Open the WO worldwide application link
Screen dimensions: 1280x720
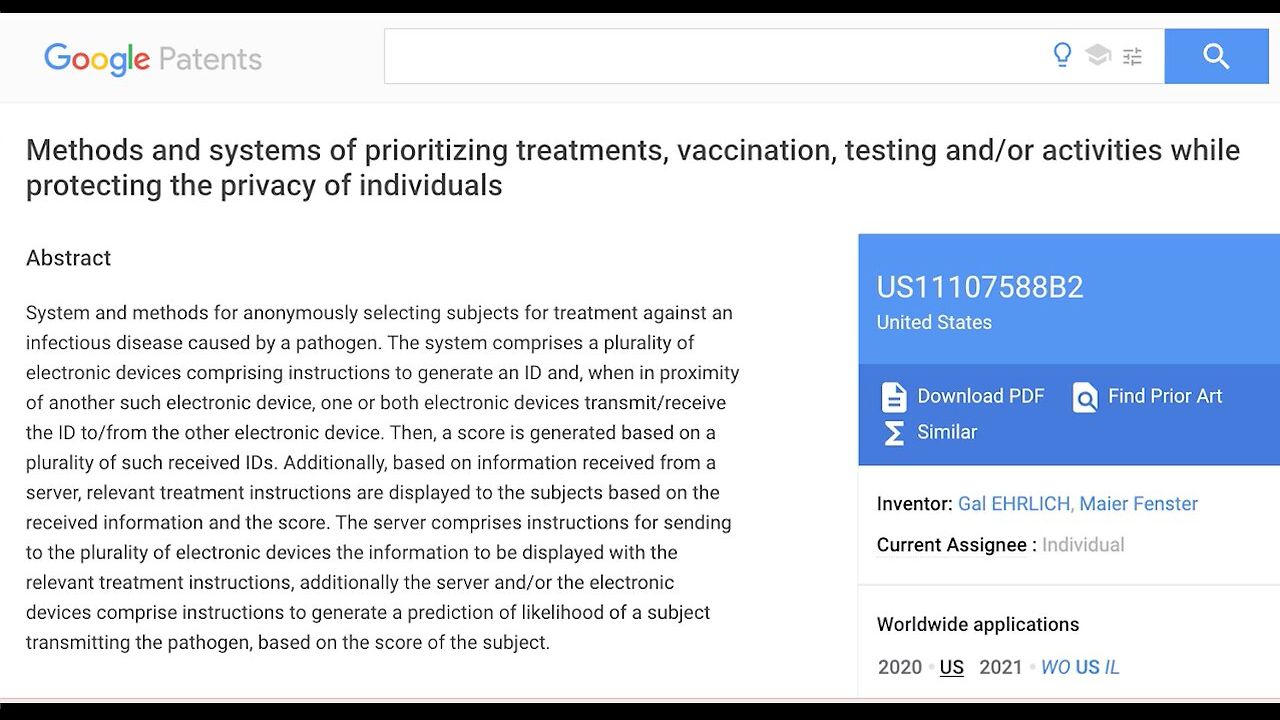click(x=1055, y=667)
